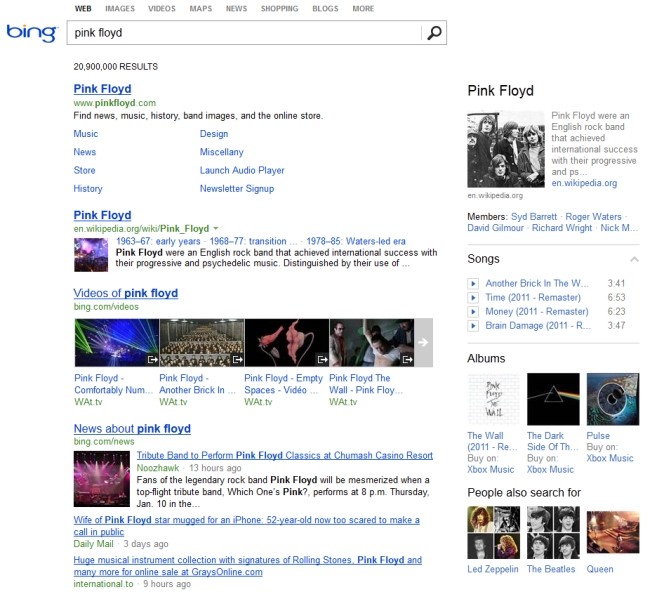Play Money (2011 - Remaster) song
Screen dimensions: 650x592
(x=473, y=312)
